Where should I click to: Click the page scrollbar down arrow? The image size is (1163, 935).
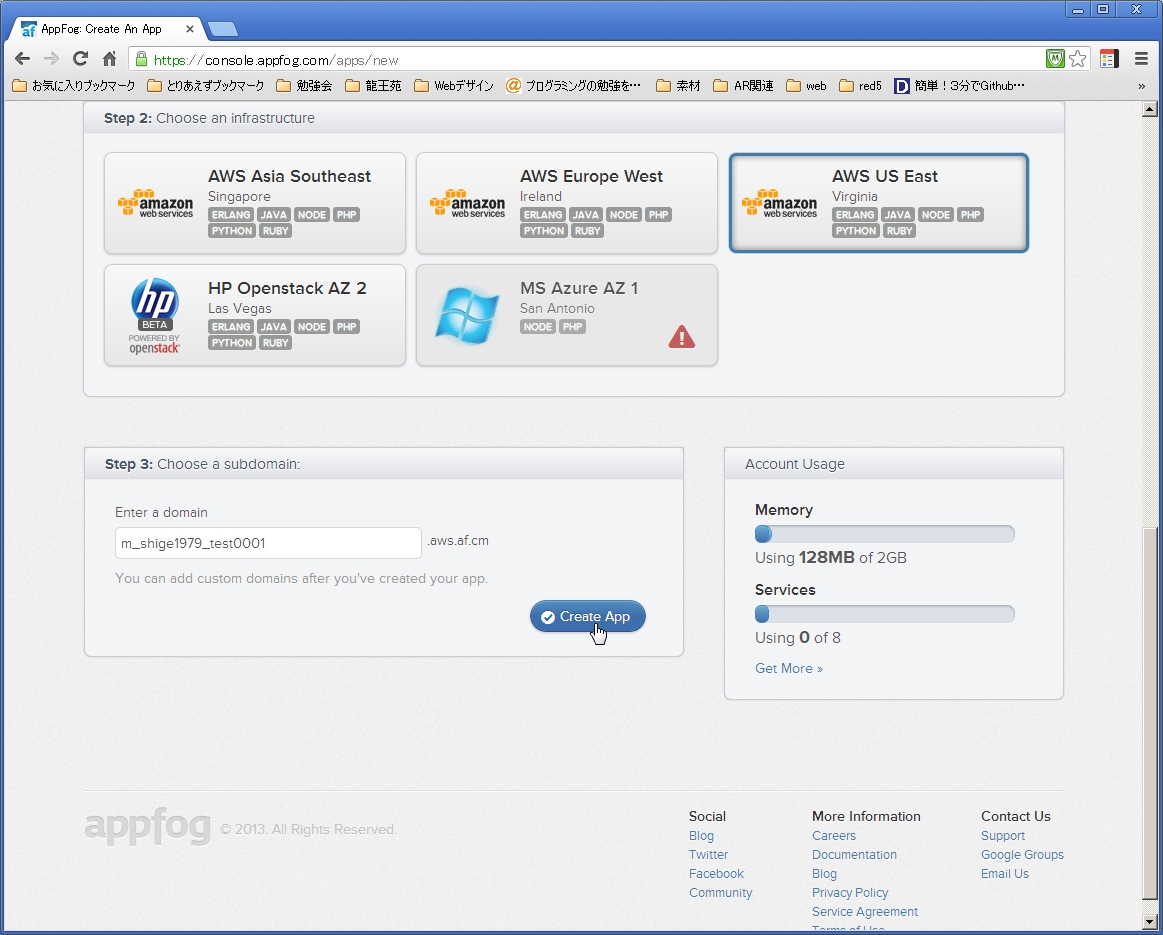pyautogui.click(x=1150, y=922)
